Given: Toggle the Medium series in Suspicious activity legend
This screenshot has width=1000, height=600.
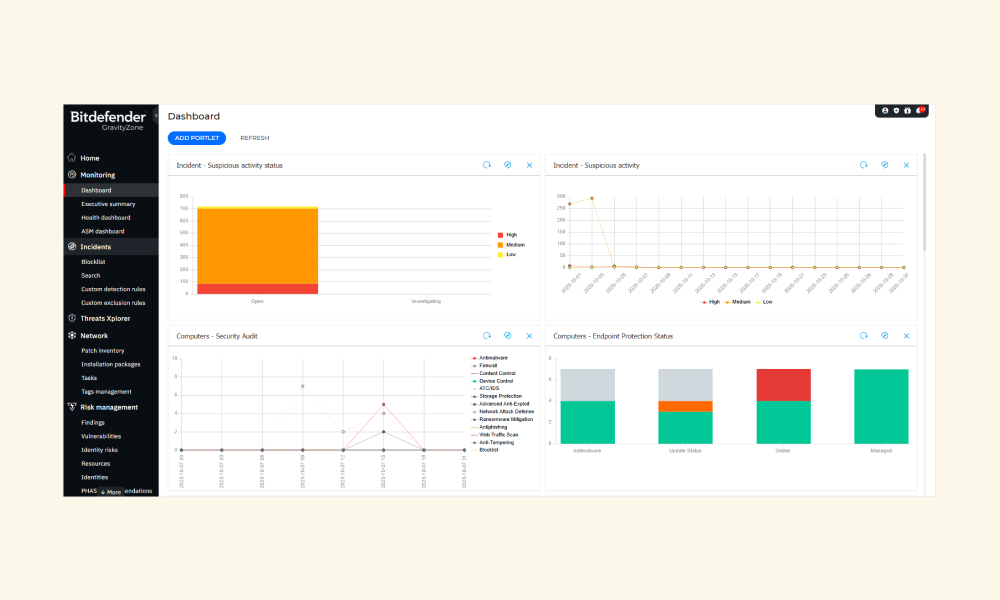Looking at the screenshot, I should (737, 302).
